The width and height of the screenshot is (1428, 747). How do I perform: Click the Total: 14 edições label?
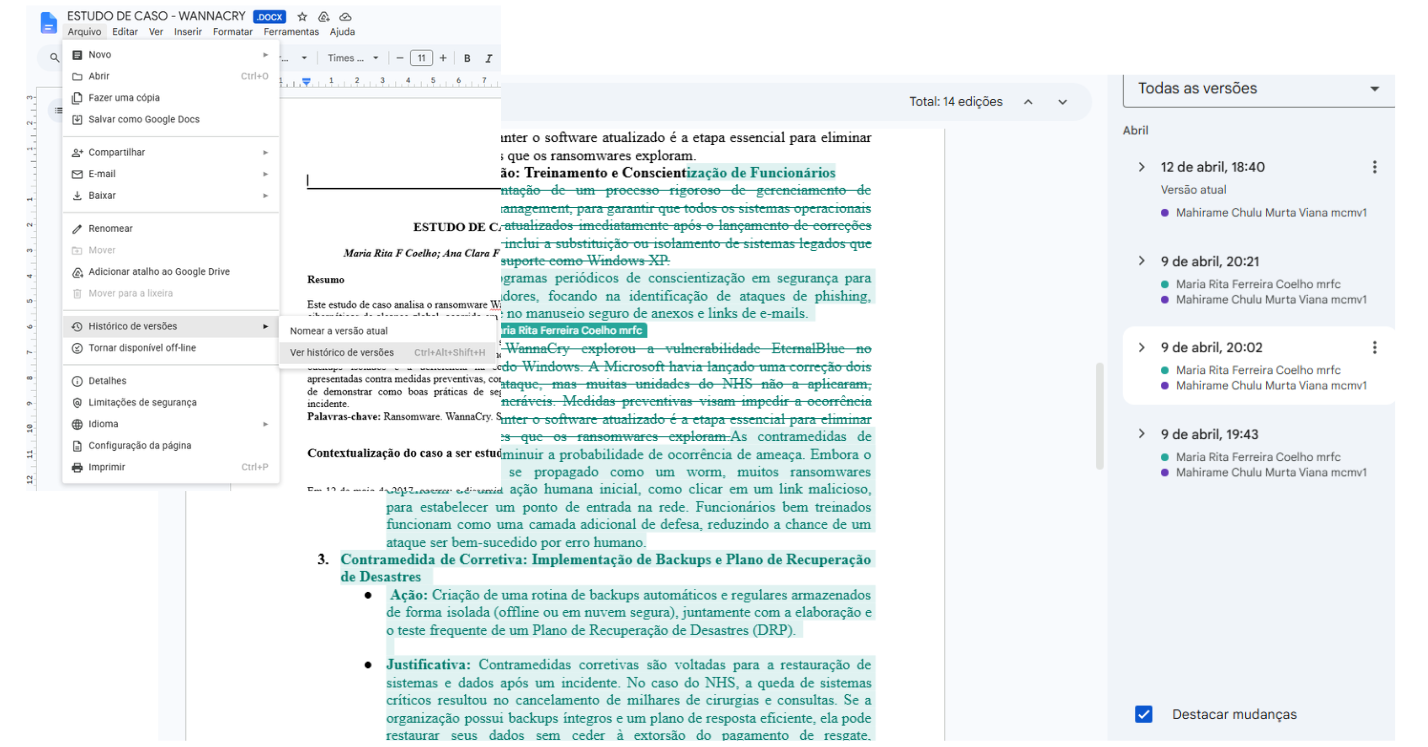click(x=955, y=102)
